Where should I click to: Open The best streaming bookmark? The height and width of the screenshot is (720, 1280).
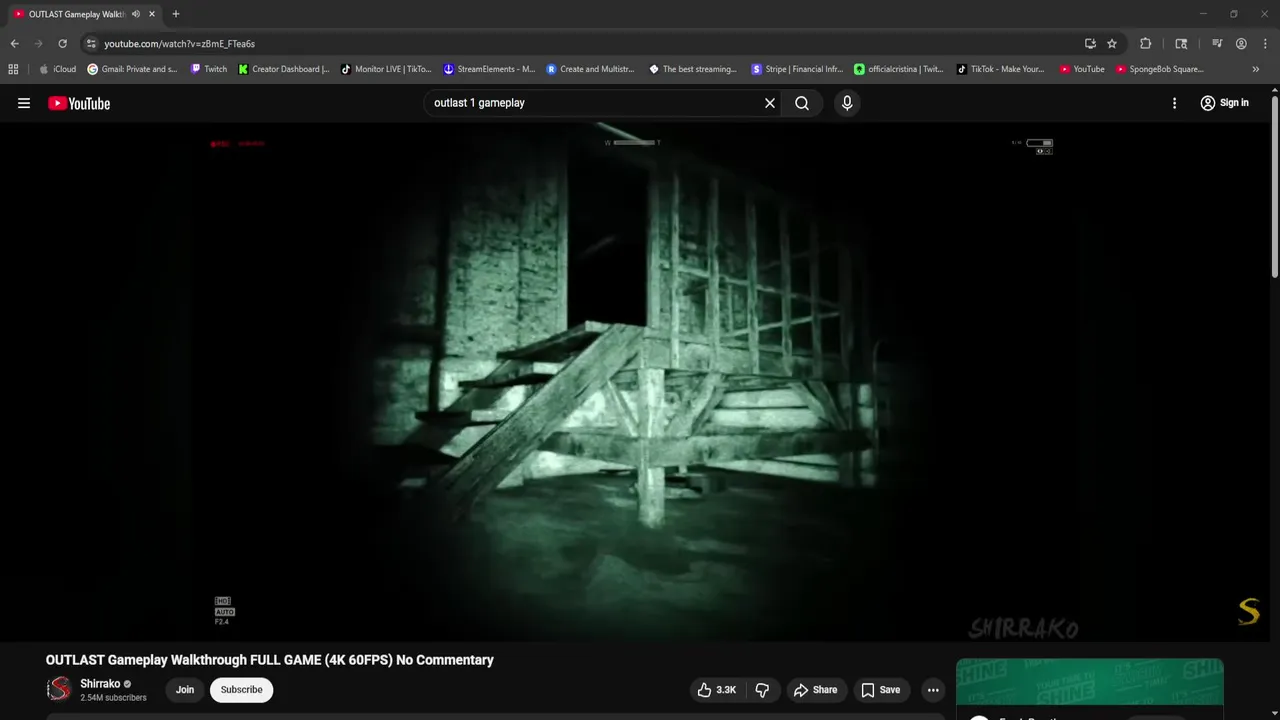tap(693, 69)
